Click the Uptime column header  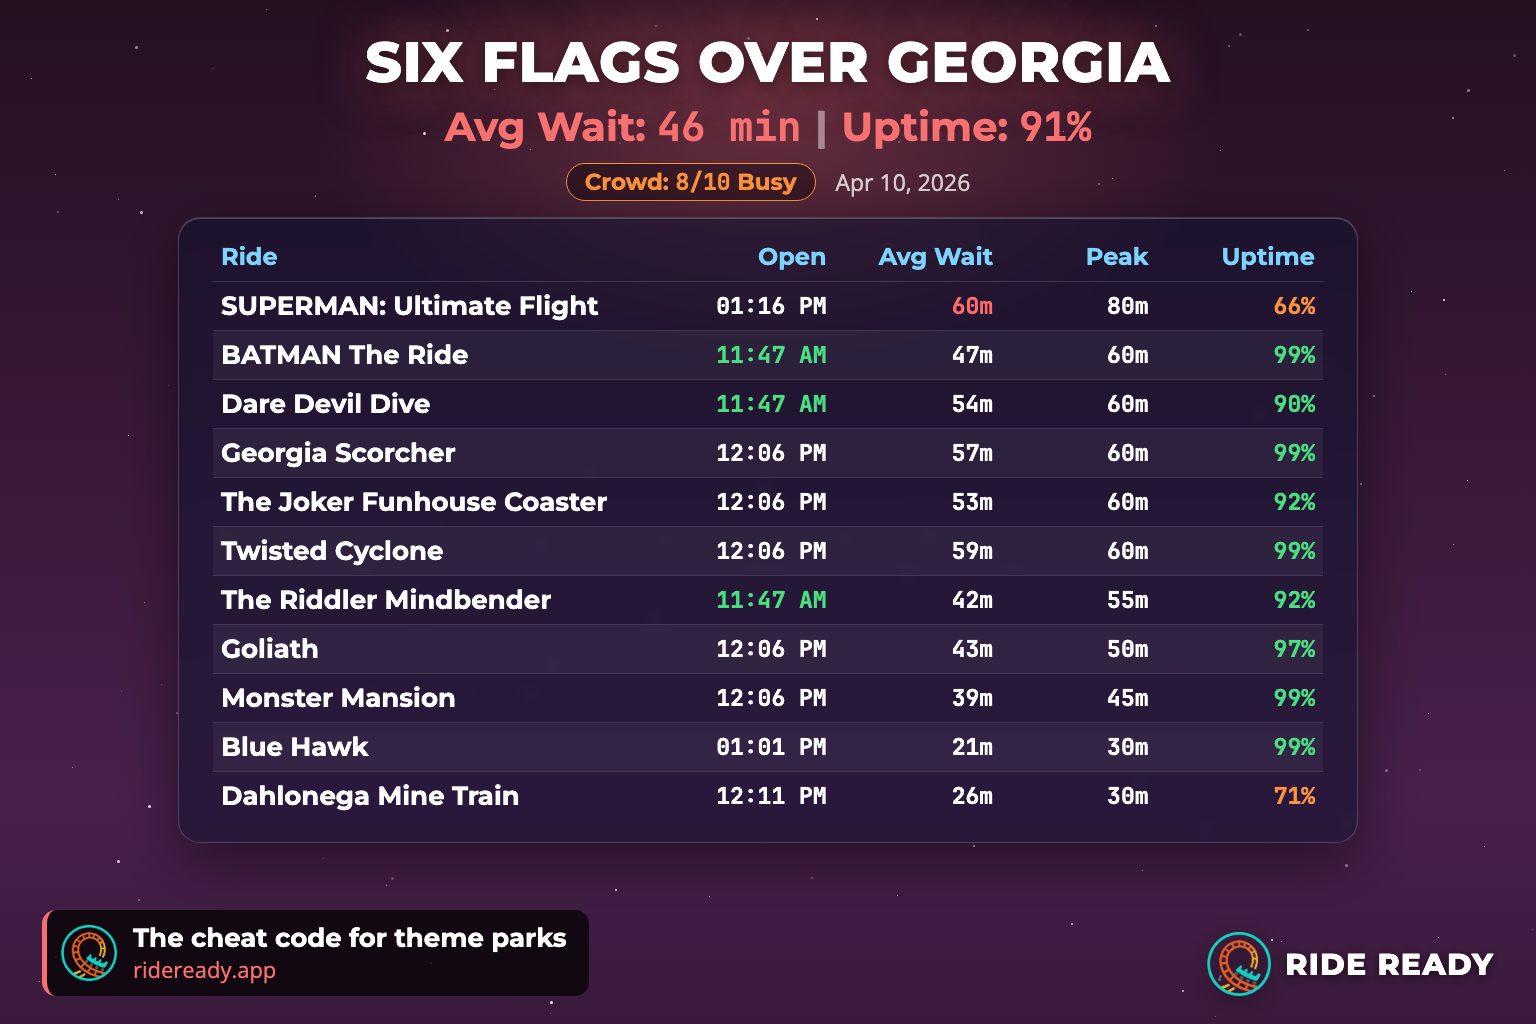tap(1268, 257)
